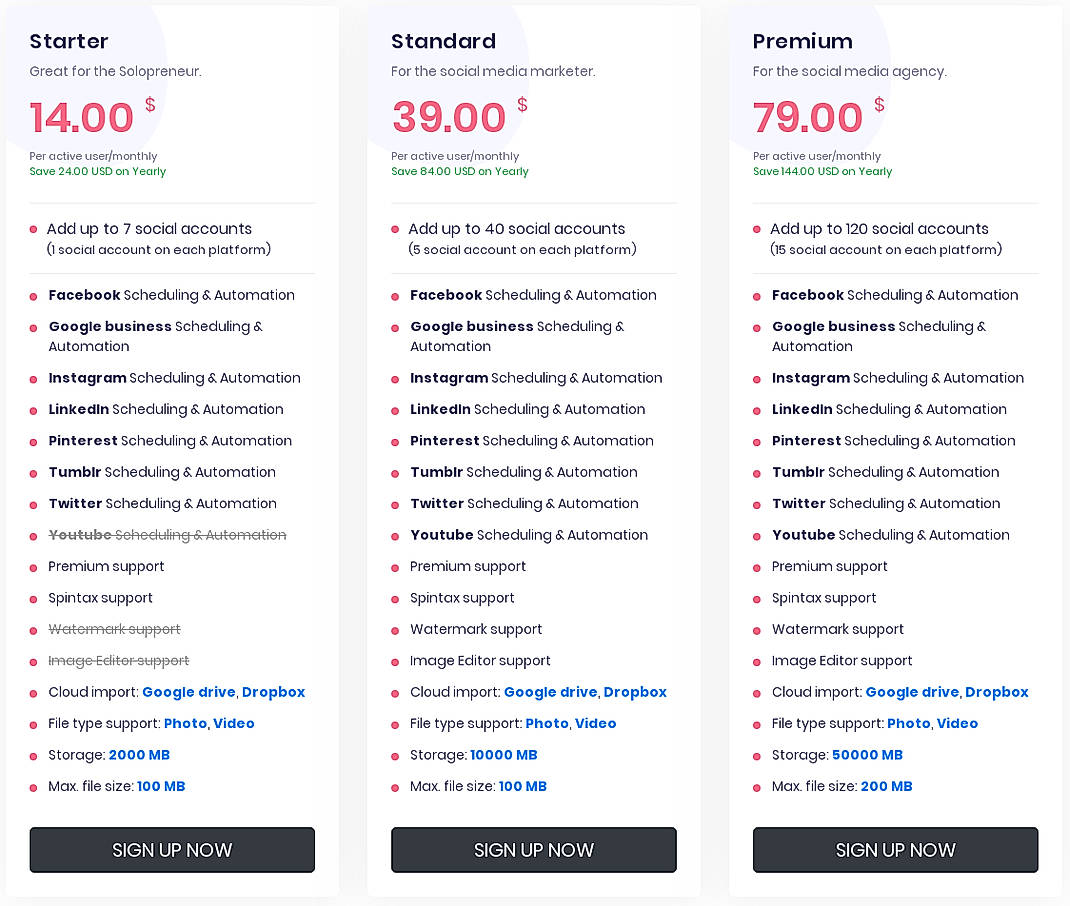Click Watermark support item in Premium column
Screen dimensions: 1070x906
coord(837,629)
